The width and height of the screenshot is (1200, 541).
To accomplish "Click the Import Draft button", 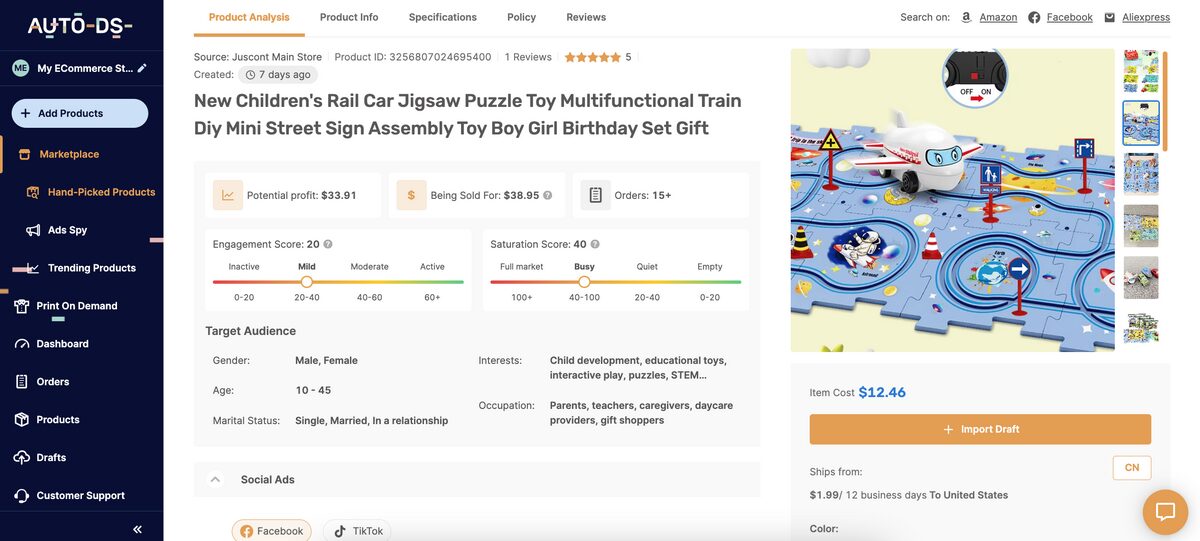I will pos(980,429).
